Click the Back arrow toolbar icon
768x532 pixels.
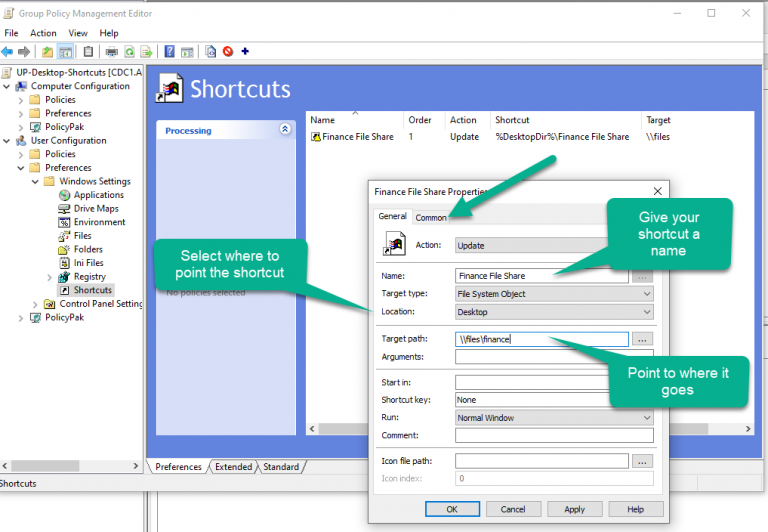7,51
